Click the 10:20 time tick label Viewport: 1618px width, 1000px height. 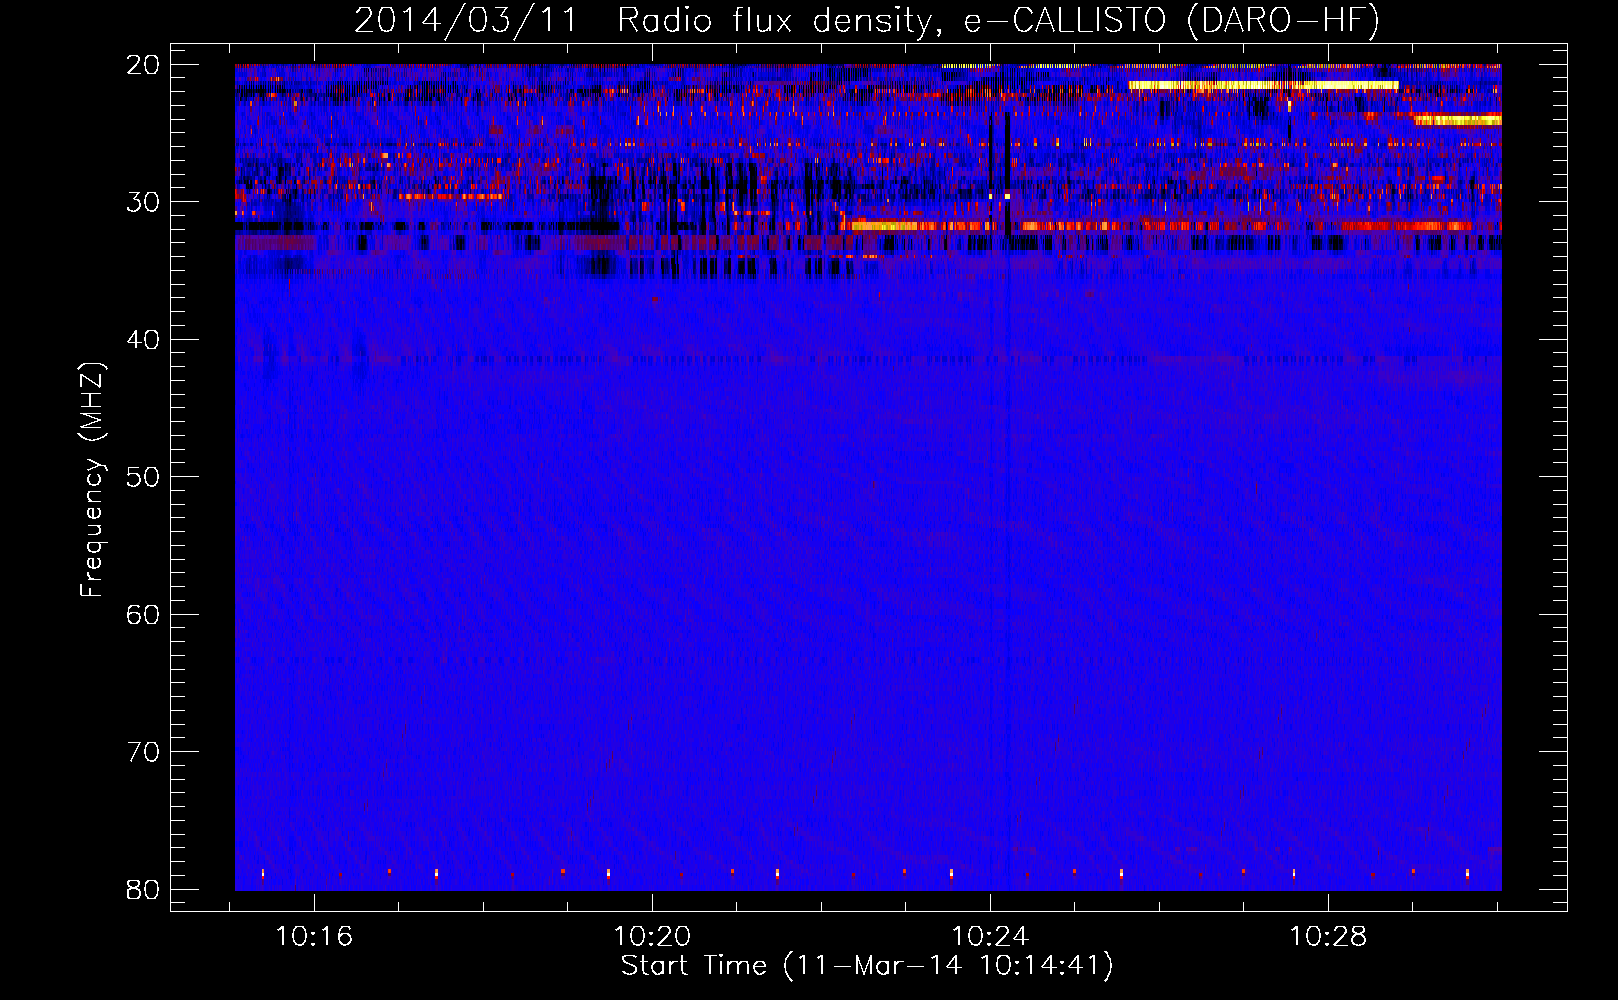tap(652, 937)
